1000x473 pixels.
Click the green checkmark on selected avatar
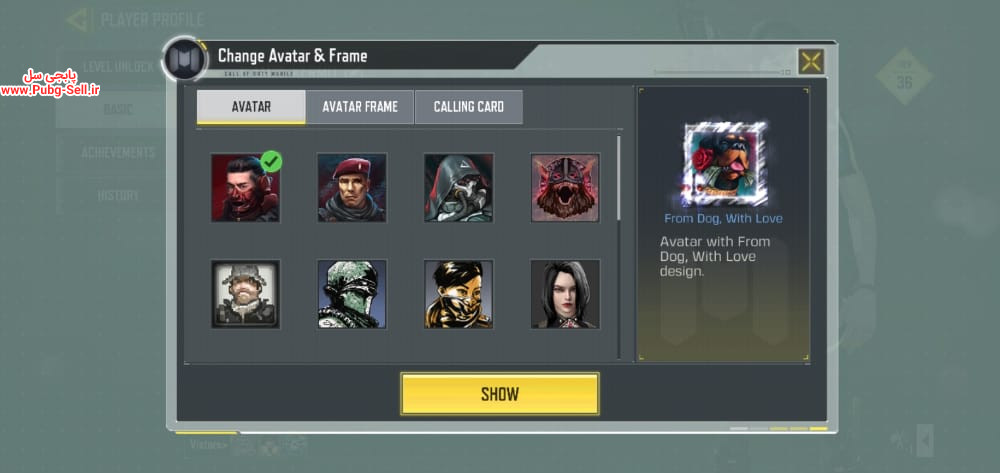pos(272,161)
